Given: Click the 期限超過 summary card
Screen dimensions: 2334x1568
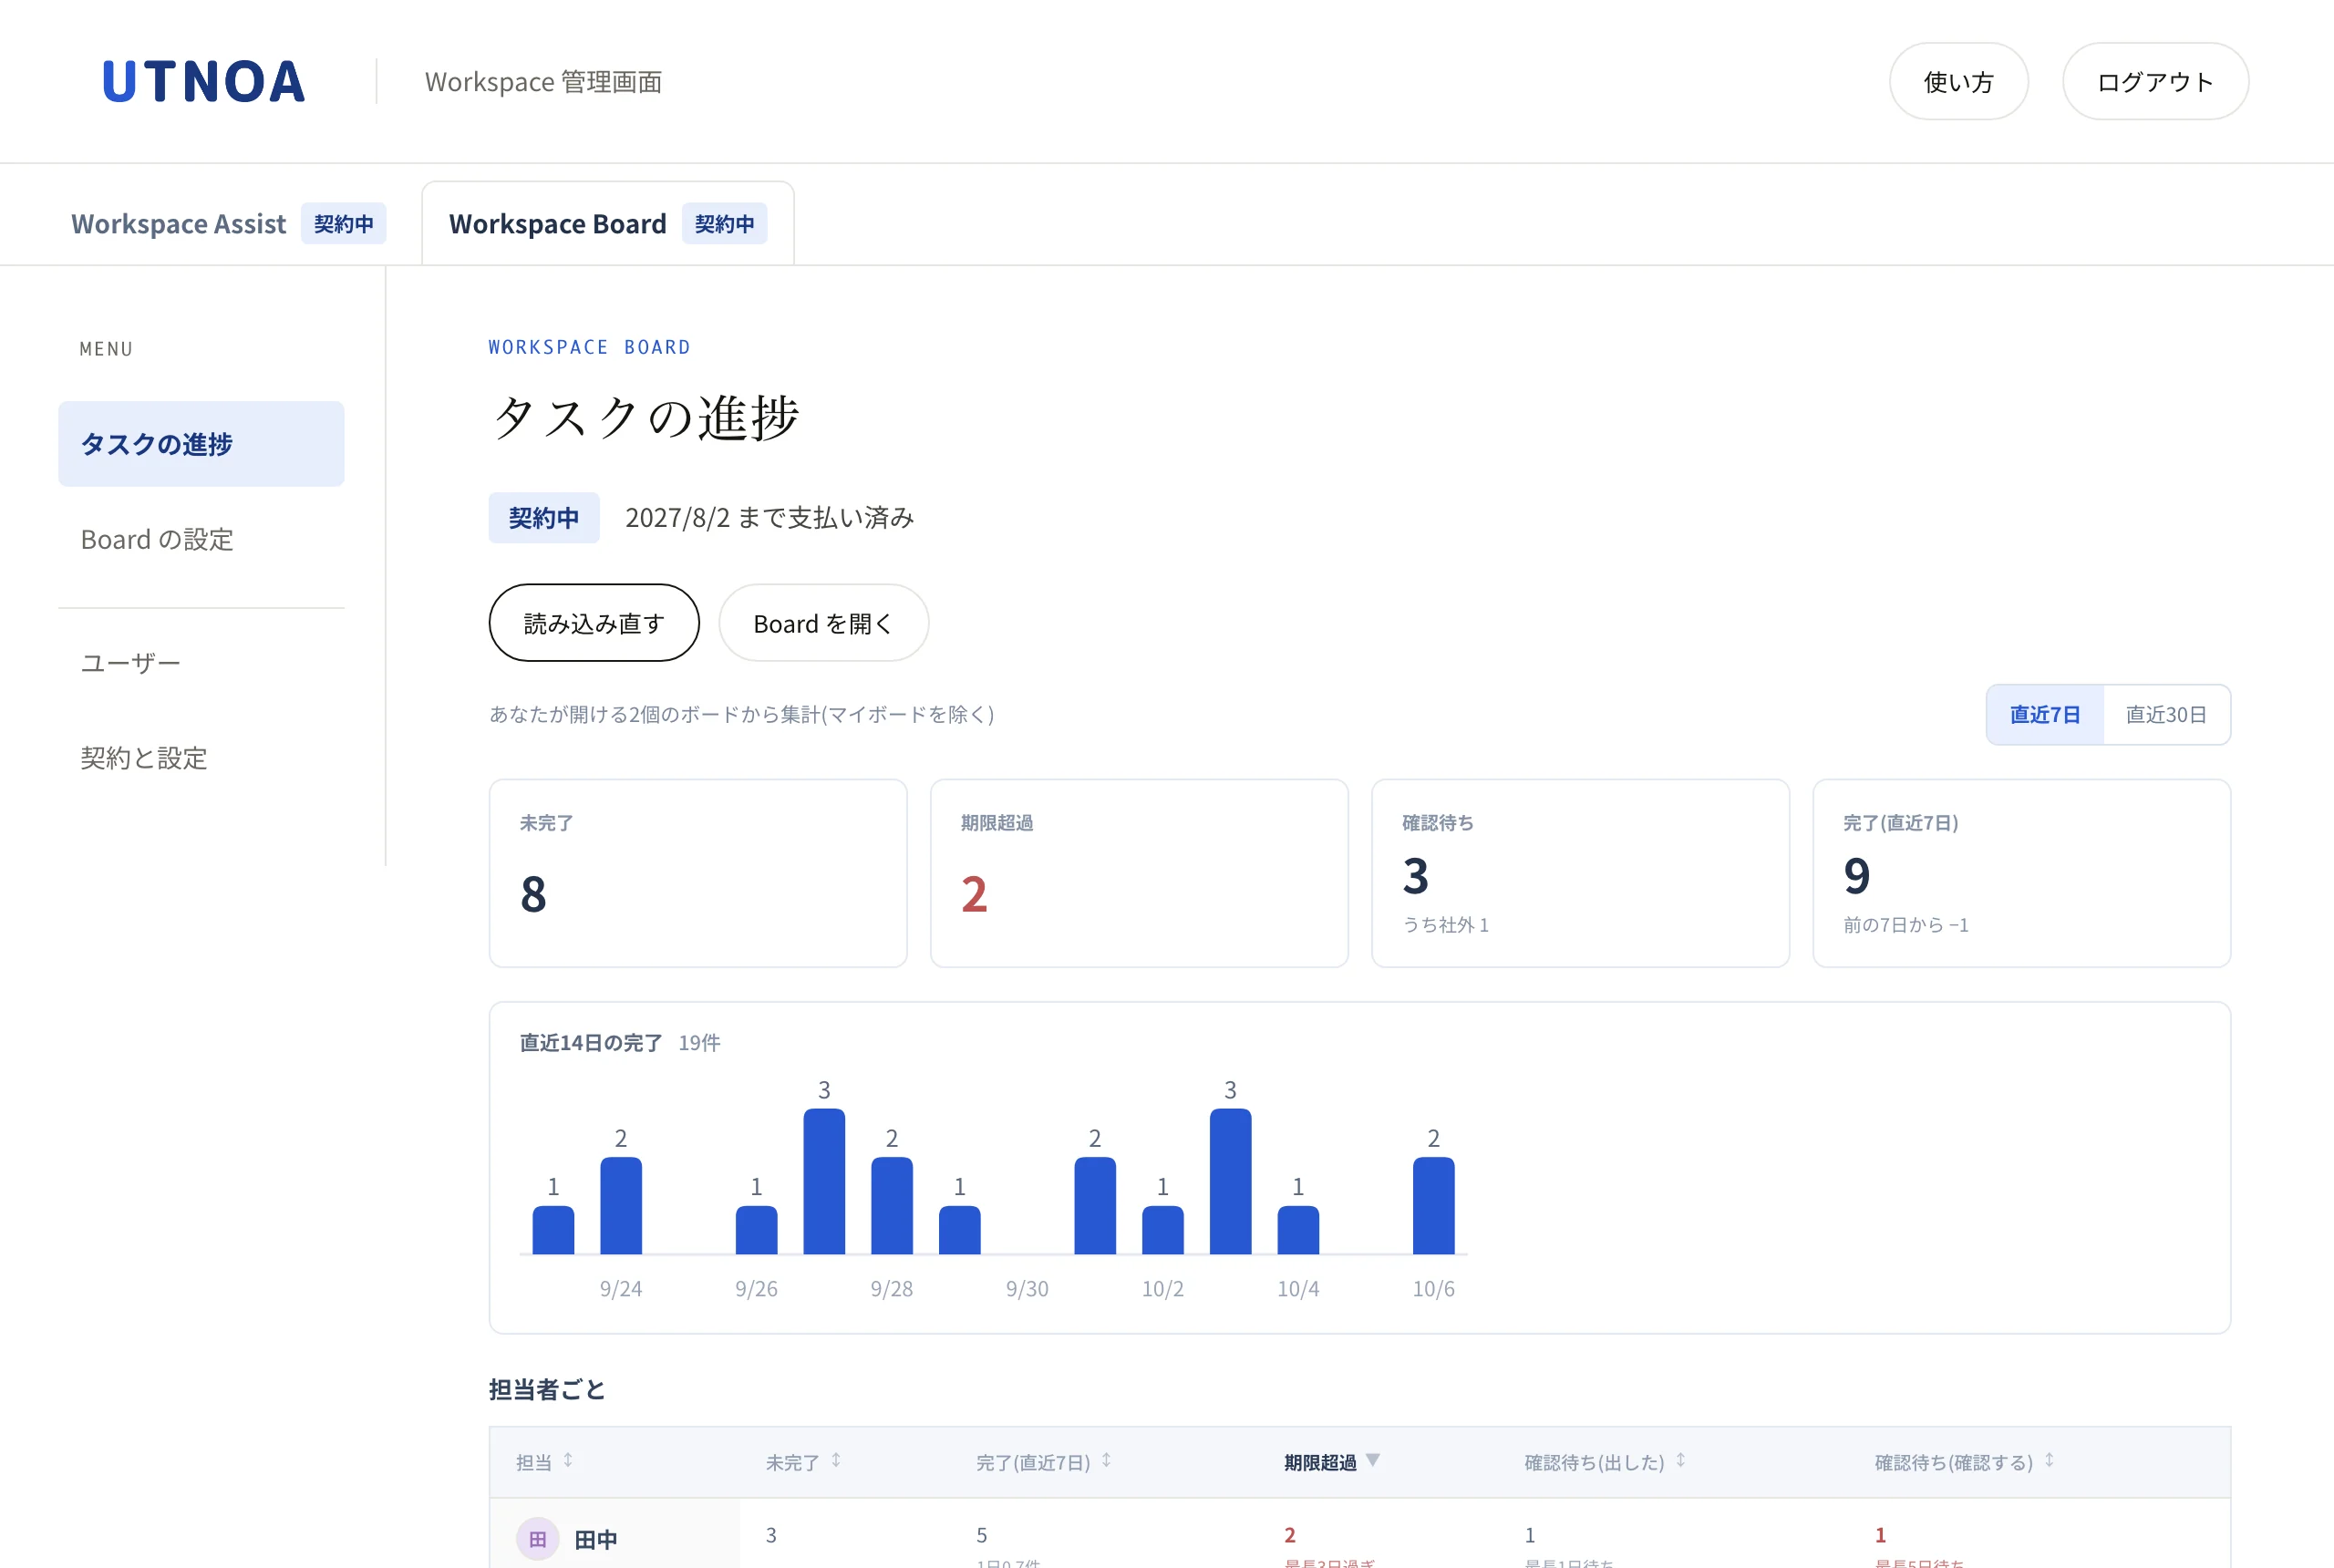Looking at the screenshot, I should (x=1139, y=873).
